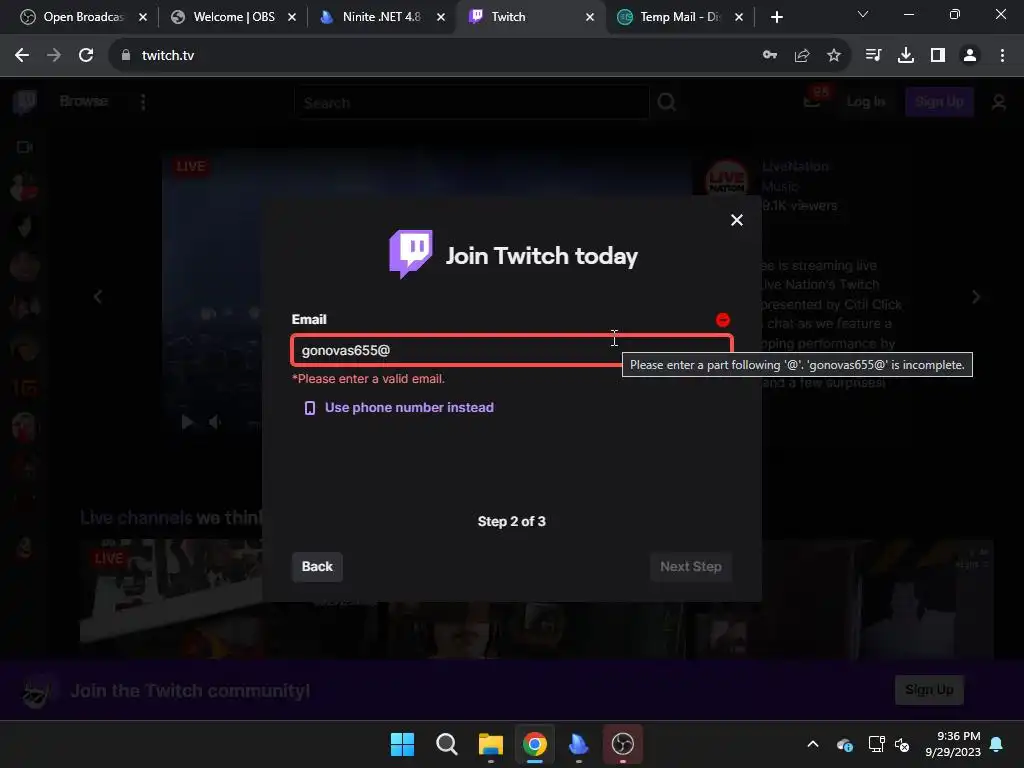Click the Twitch logo home icon
1024x768 pixels.
pos(25,102)
